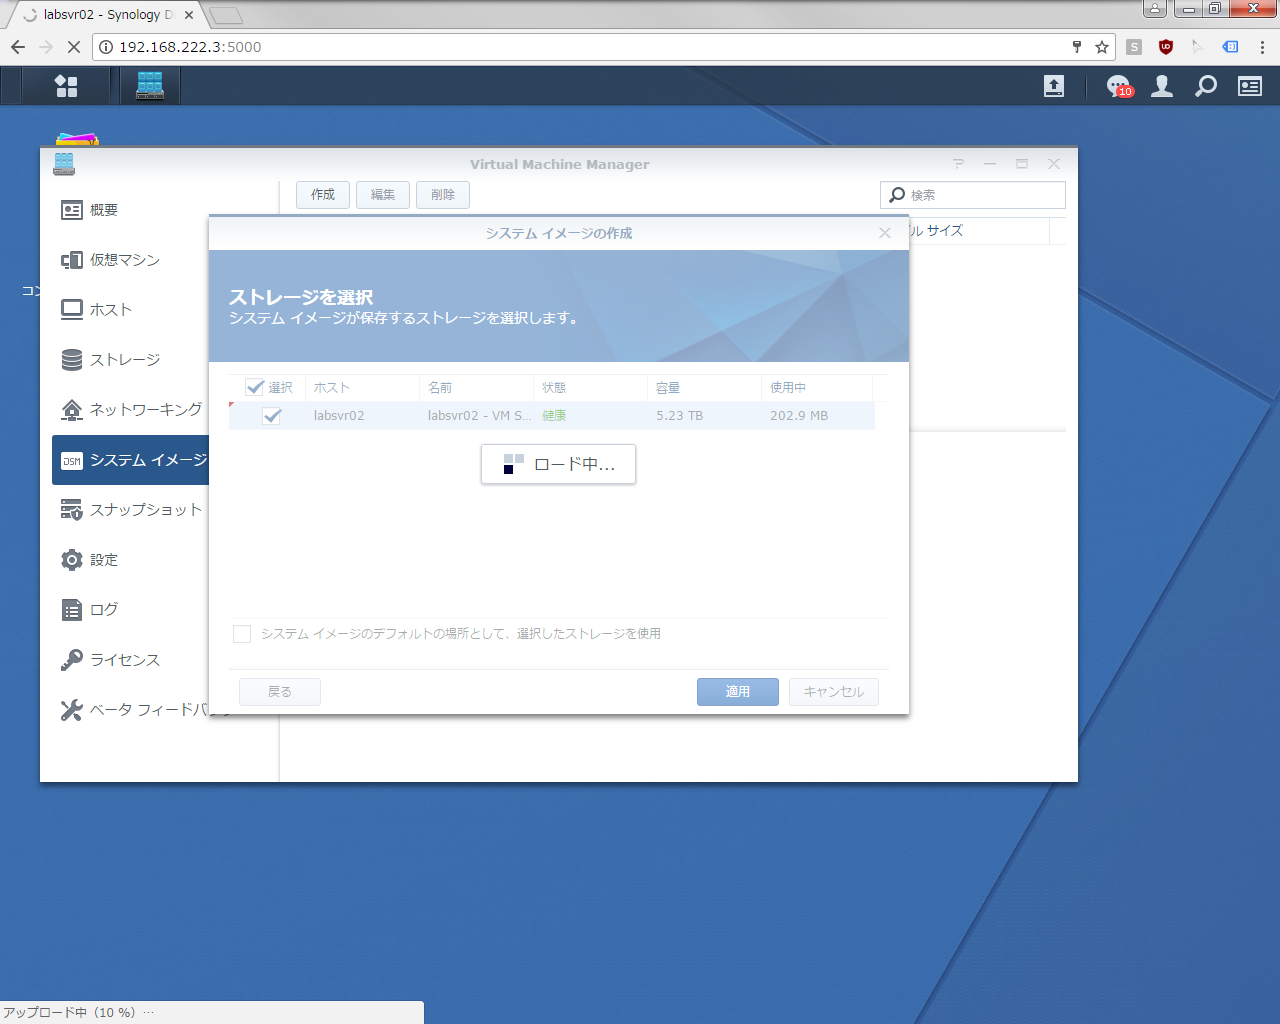Click 設定 gear icon in sidebar

coord(72,560)
